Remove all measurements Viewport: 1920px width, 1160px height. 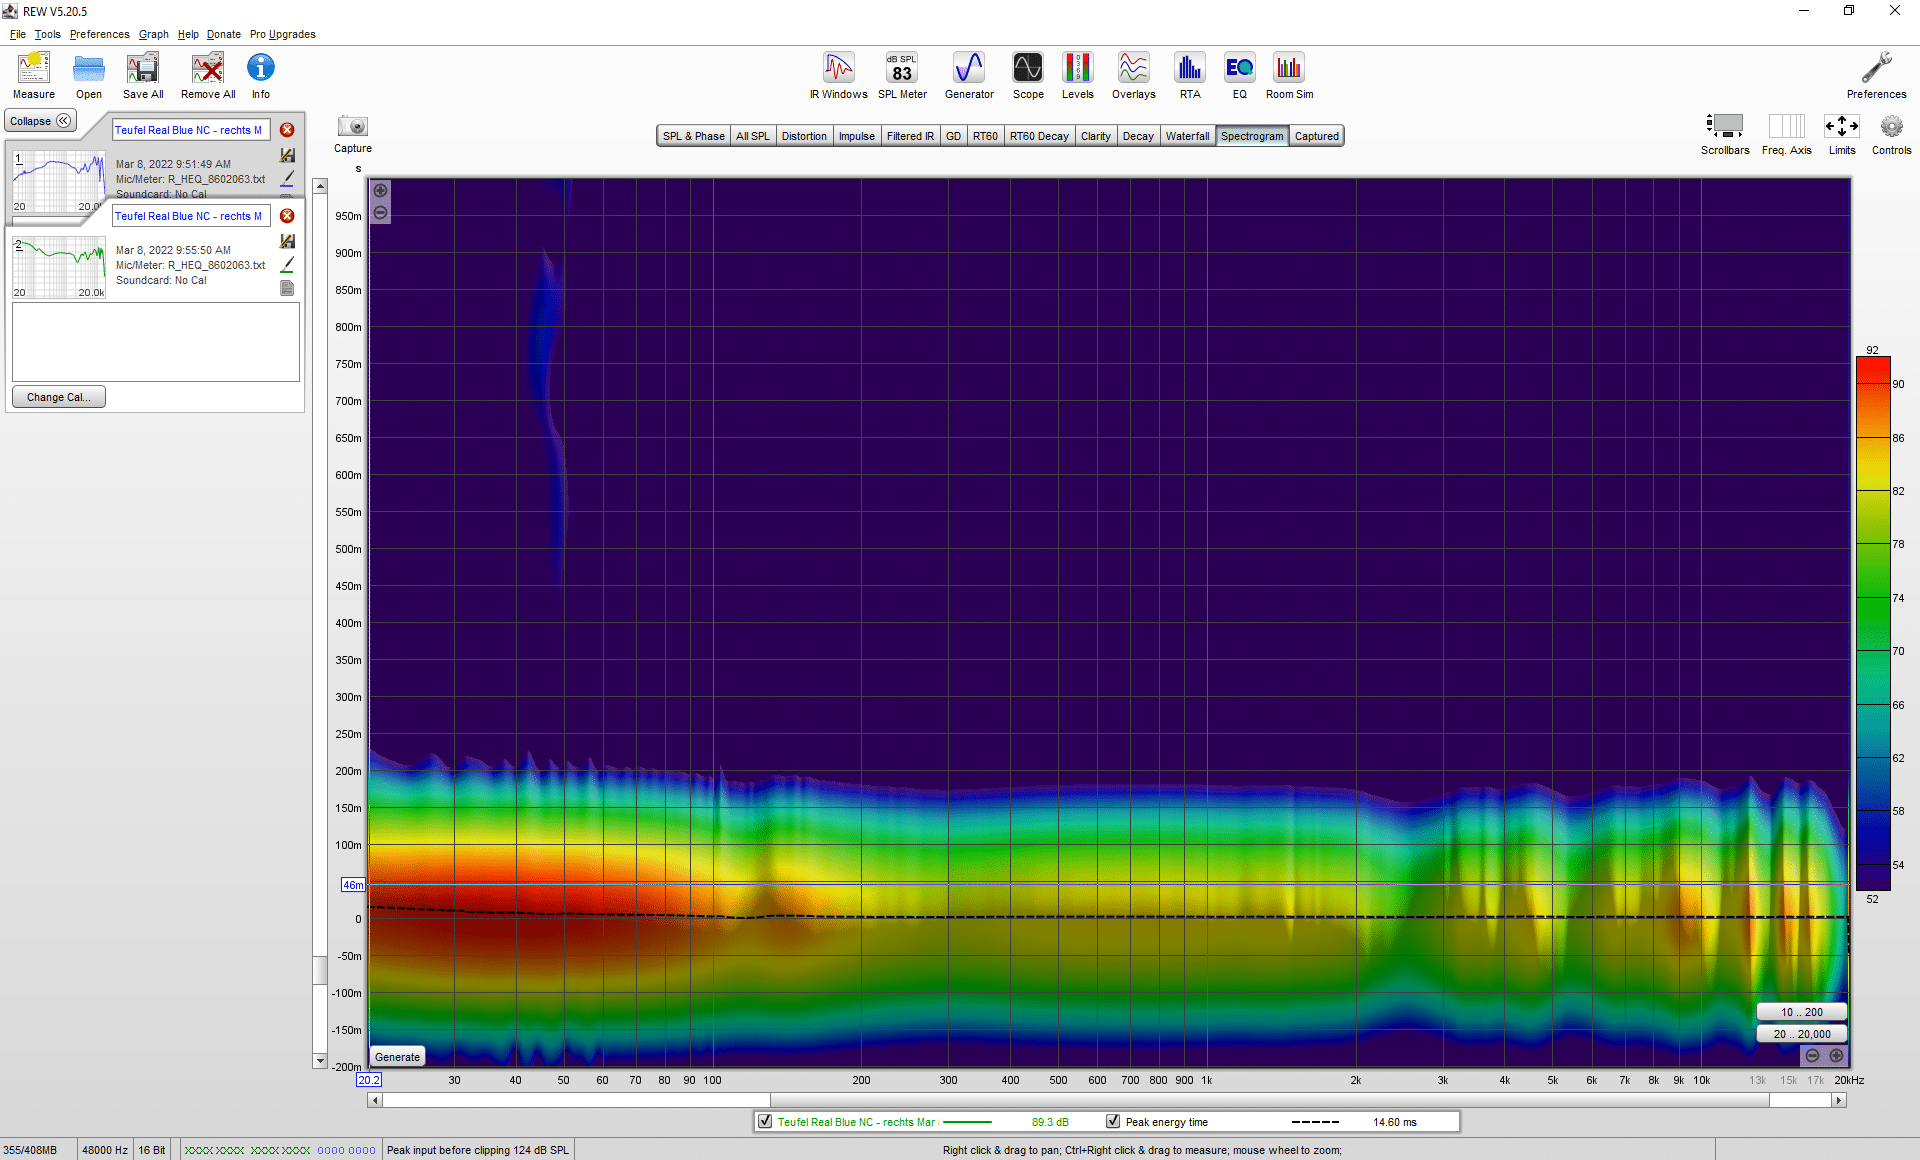coord(208,75)
